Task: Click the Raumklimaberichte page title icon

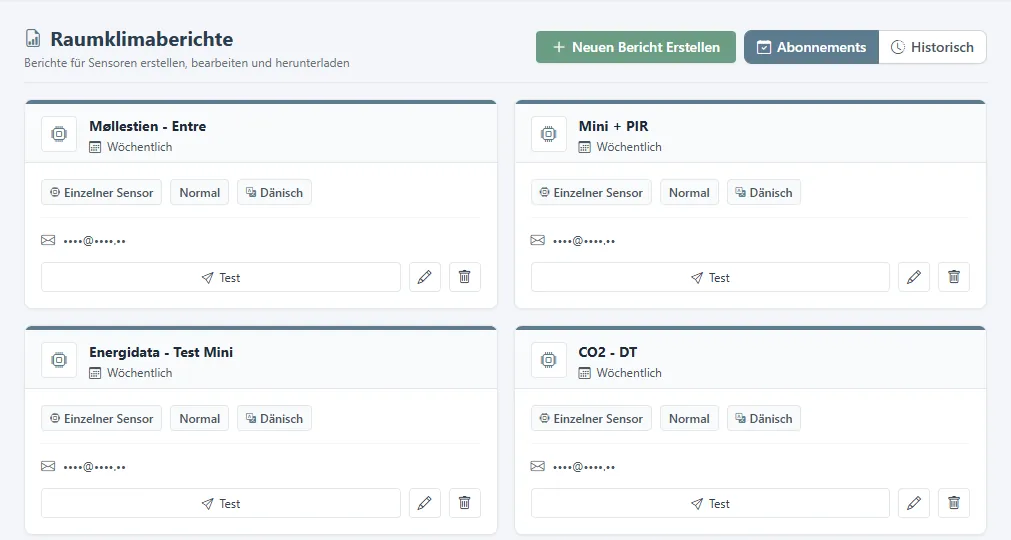Action: (33, 39)
